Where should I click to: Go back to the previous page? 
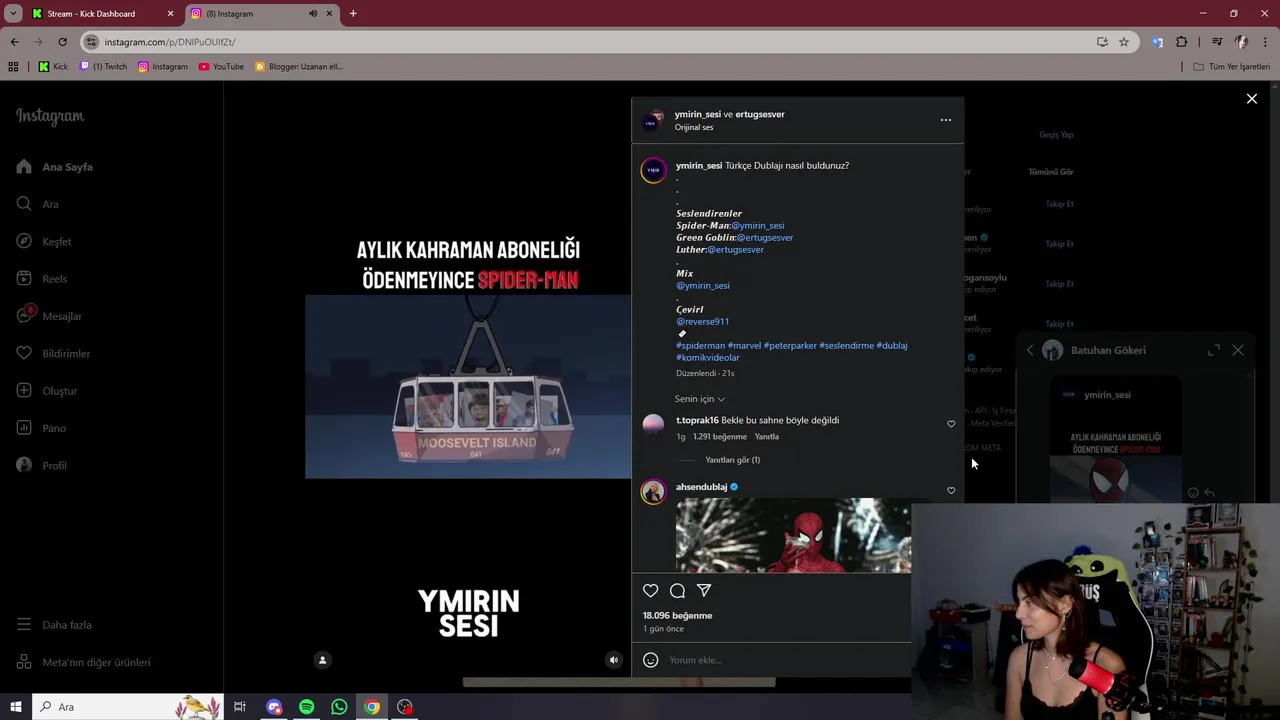14,42
